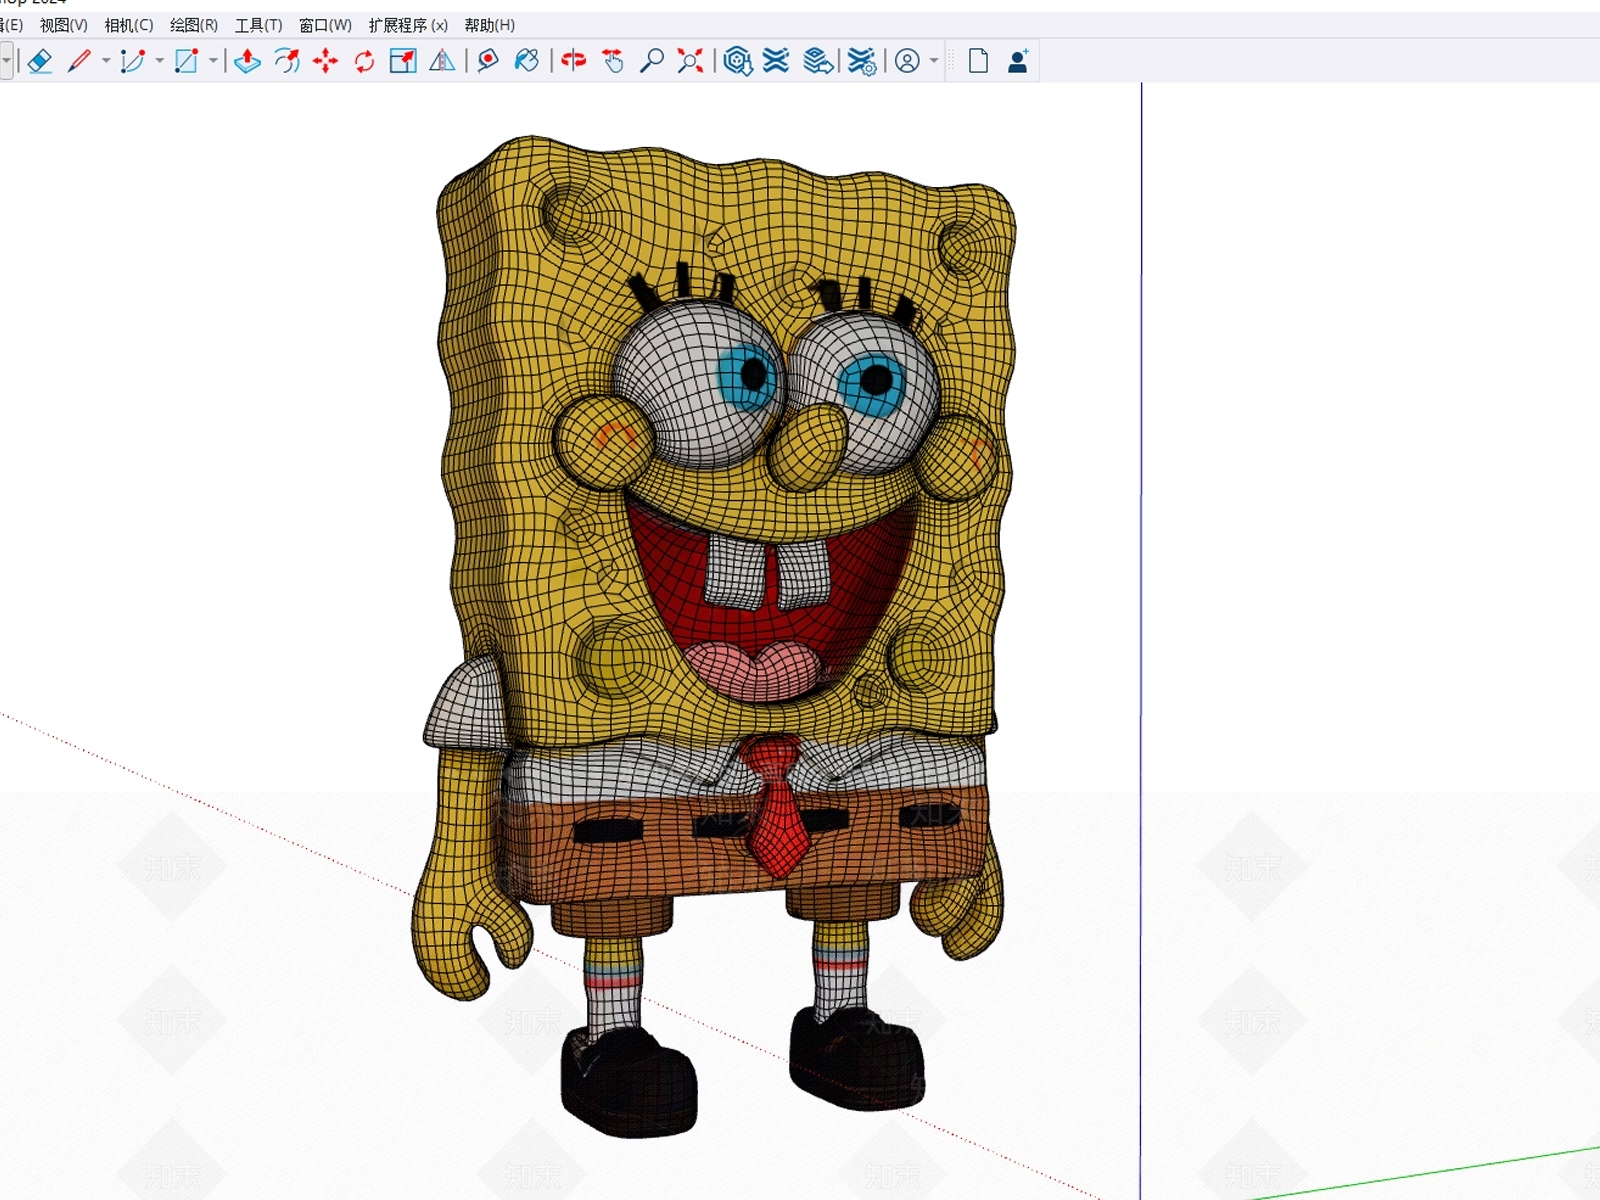Select the Move tool
Image resolution: width=1600 pixels, height=1200 pixels.
(x=325, y=61)
